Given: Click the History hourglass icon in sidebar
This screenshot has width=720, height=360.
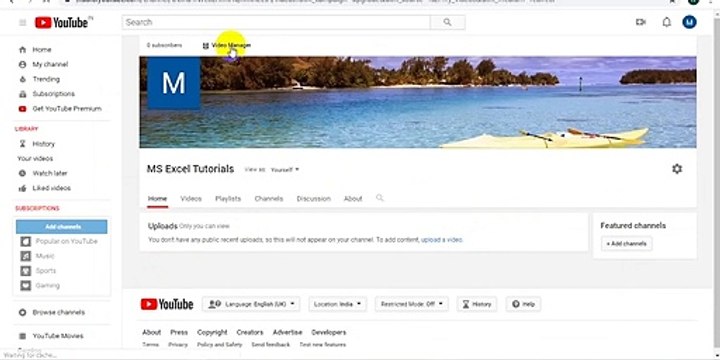Looking at the screenshot, I should (x=22, y=144).
